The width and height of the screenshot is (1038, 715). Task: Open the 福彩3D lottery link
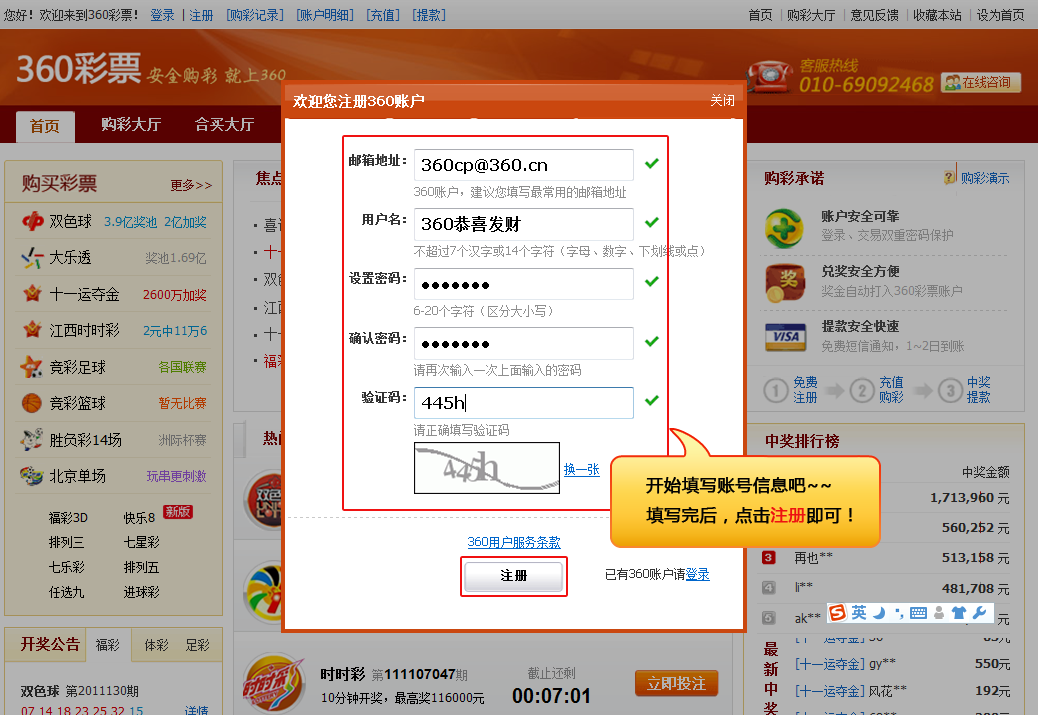point(68,518)
